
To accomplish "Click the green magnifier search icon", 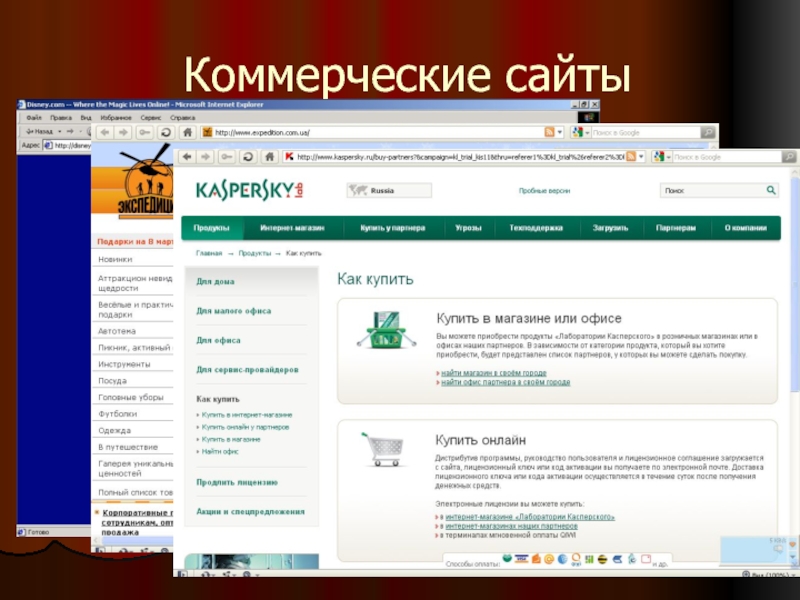I will 771,190.
